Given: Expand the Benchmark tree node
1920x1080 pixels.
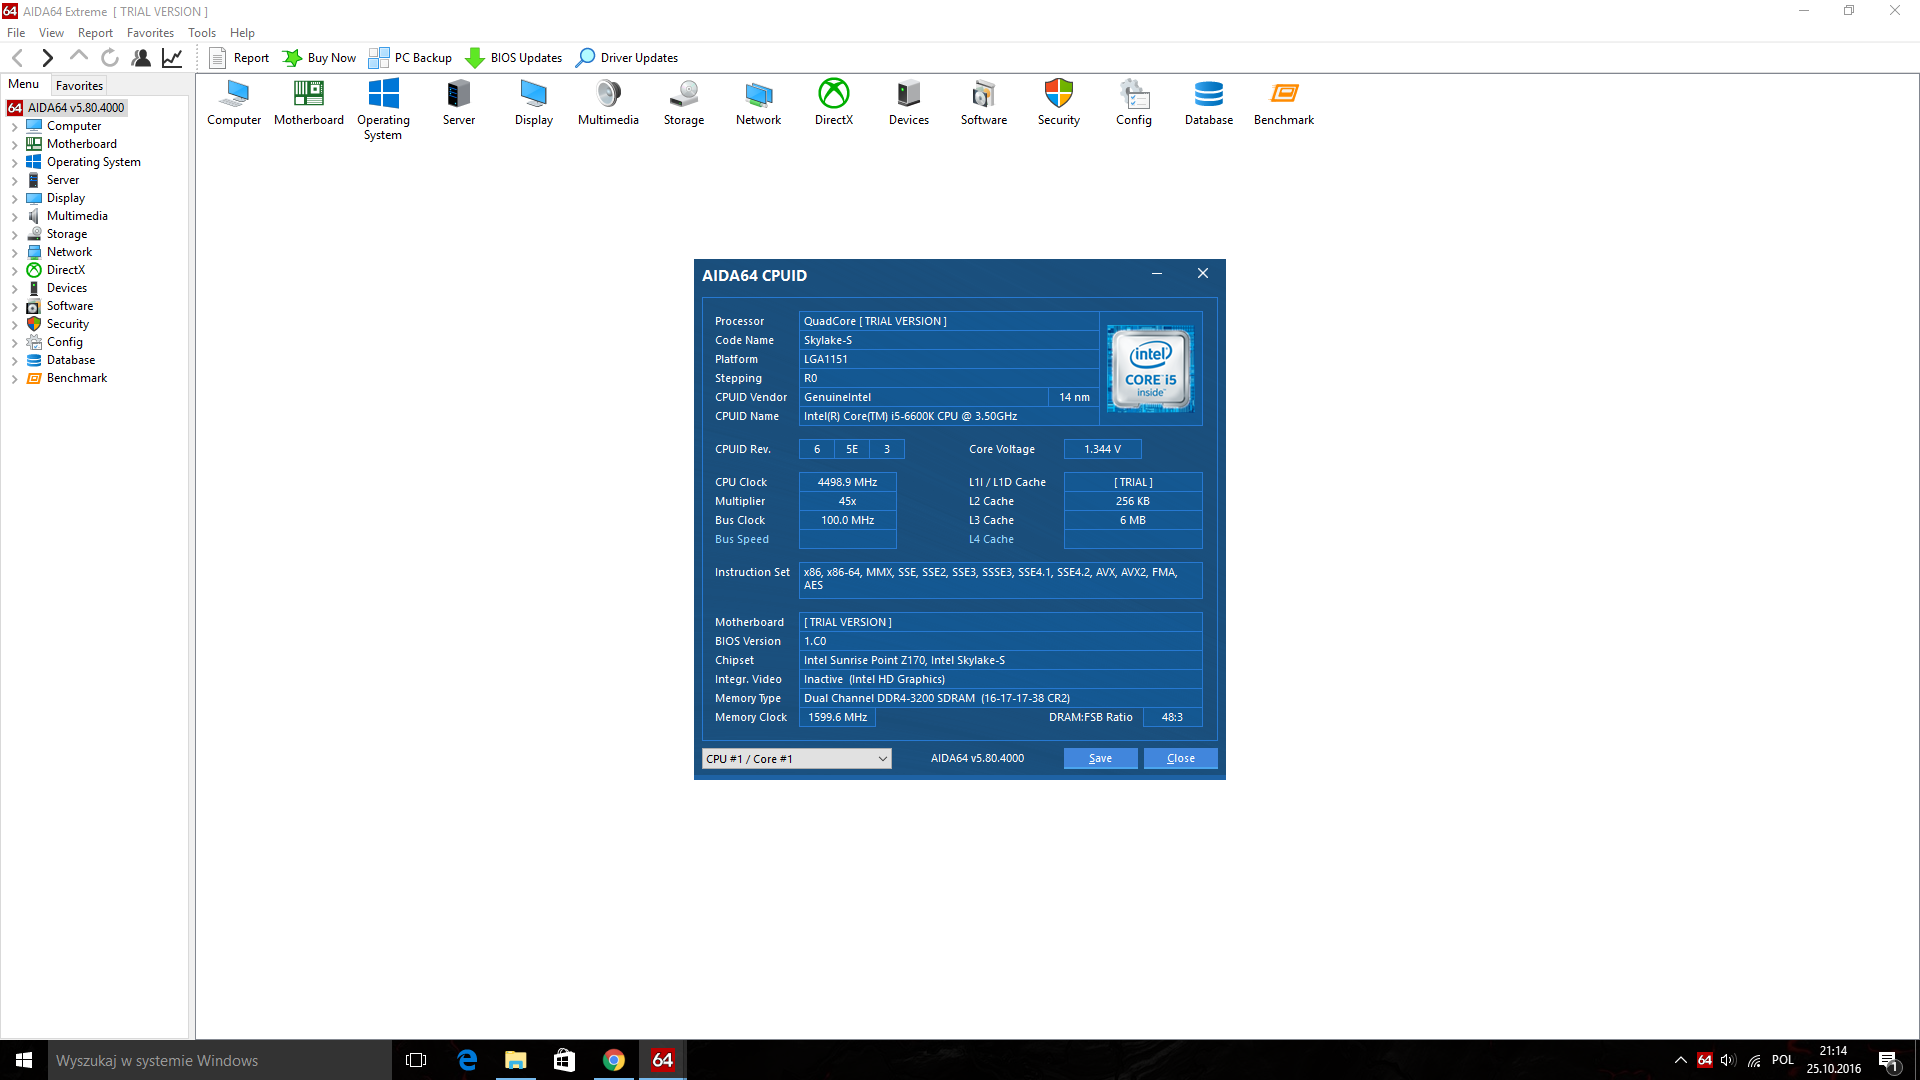Looking at the screenshot, I should pyautogui.click(x=14, y=379).
